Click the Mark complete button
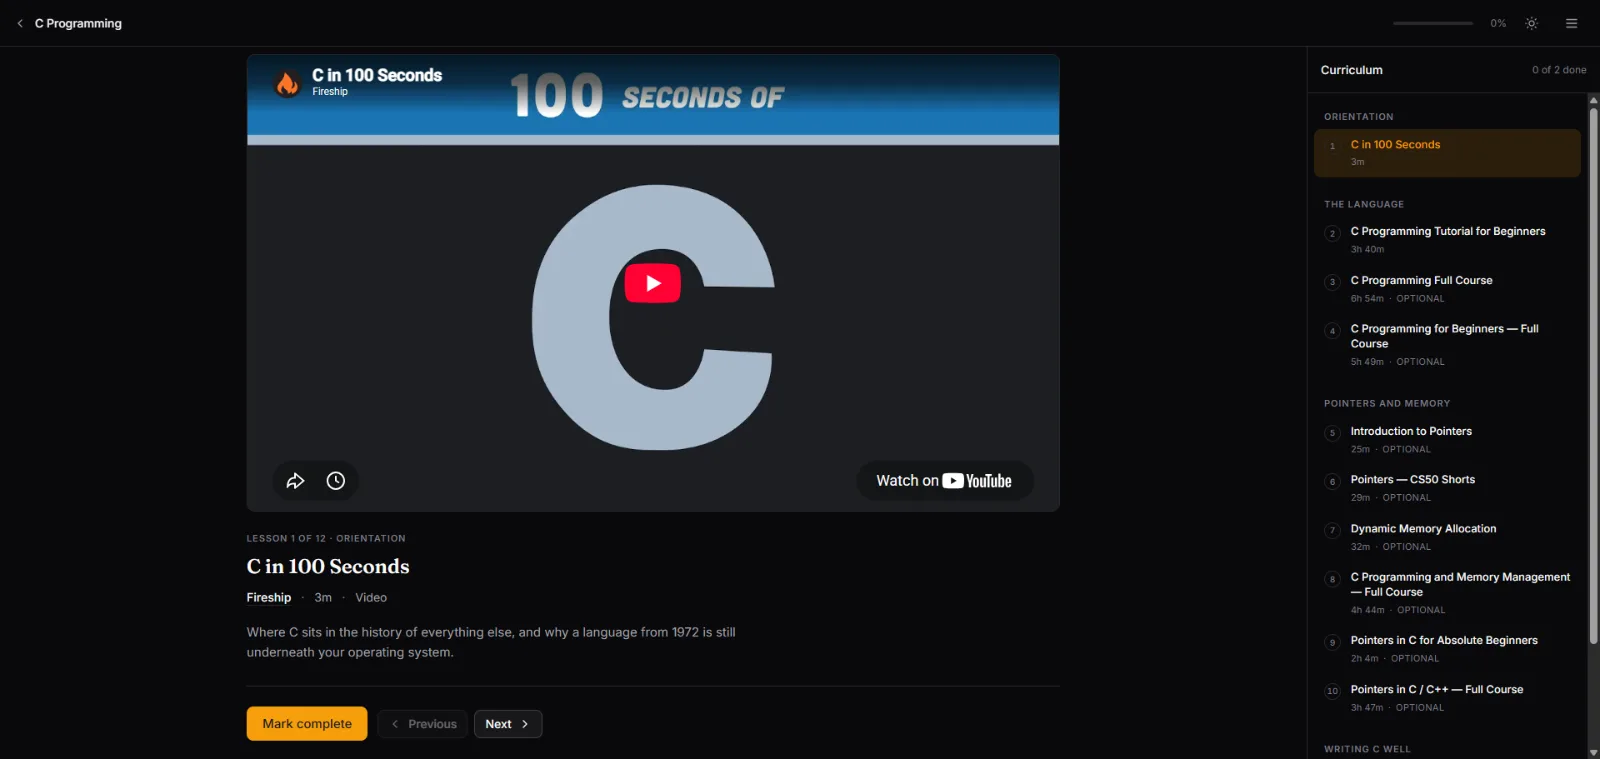 (307, 724)
